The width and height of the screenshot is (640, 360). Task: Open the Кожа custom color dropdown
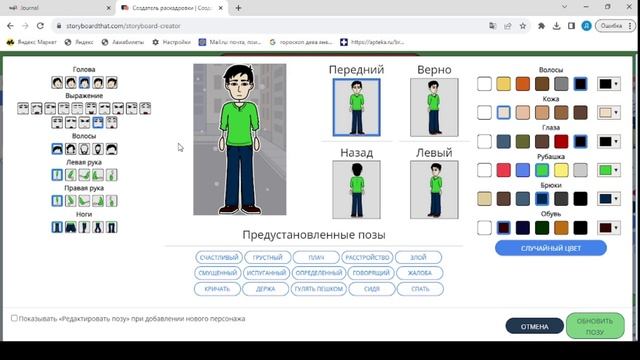coord(609,112)
